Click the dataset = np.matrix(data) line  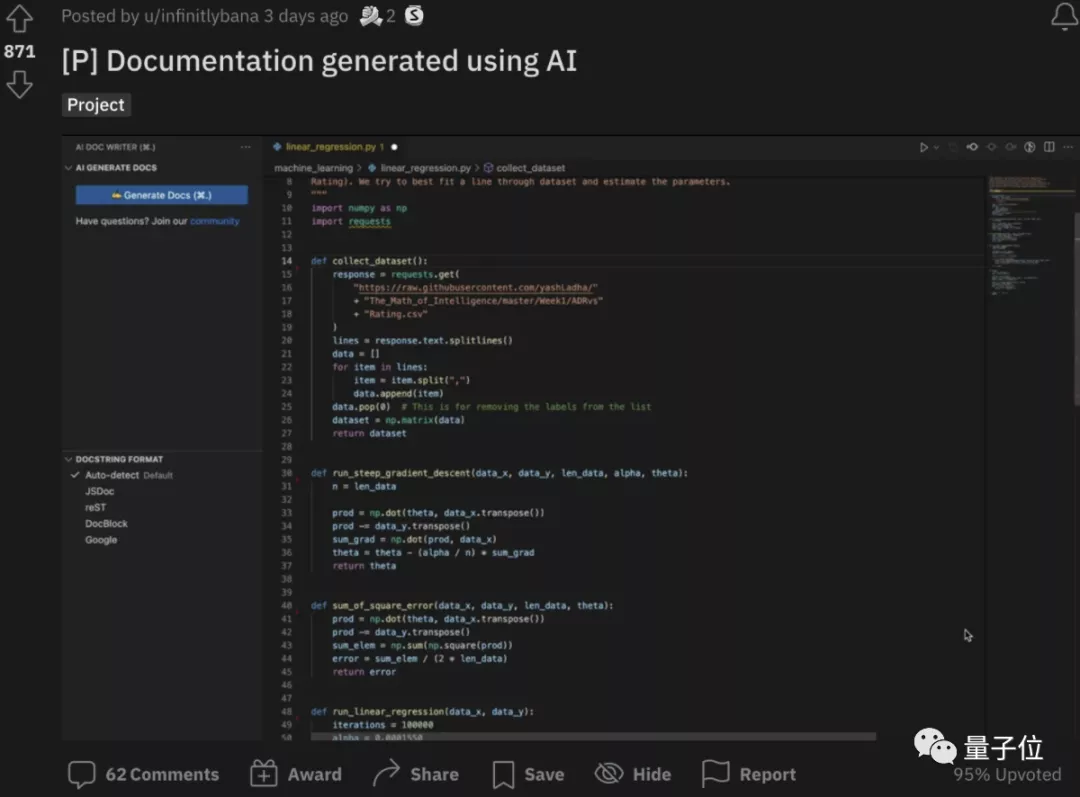[398, 420]
